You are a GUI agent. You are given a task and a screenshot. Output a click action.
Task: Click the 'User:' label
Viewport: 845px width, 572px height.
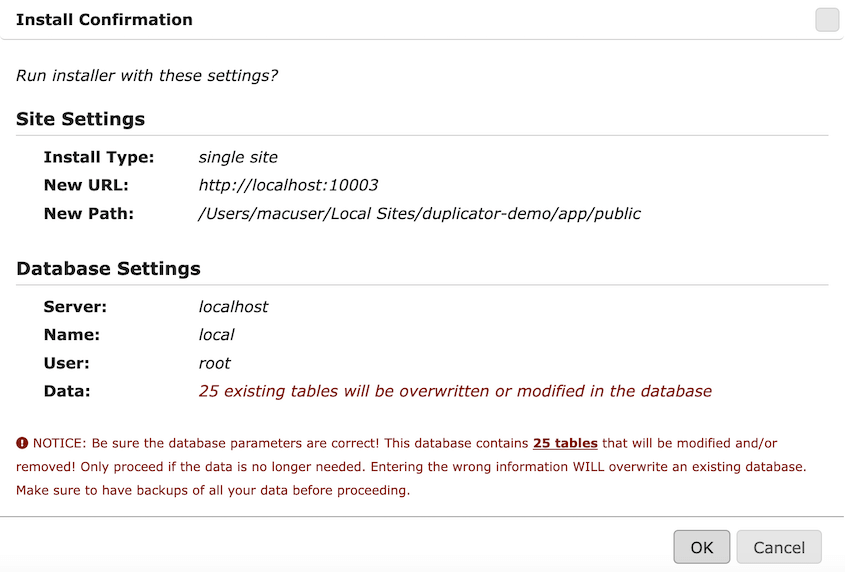point(67,363)
